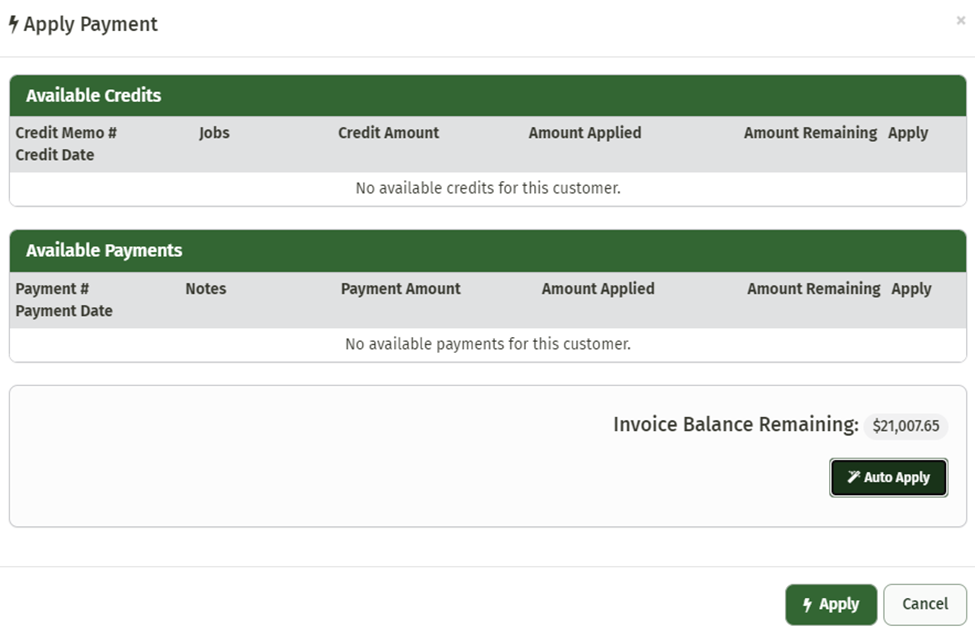Click Amount Remaining header in Available Payments

813,289
